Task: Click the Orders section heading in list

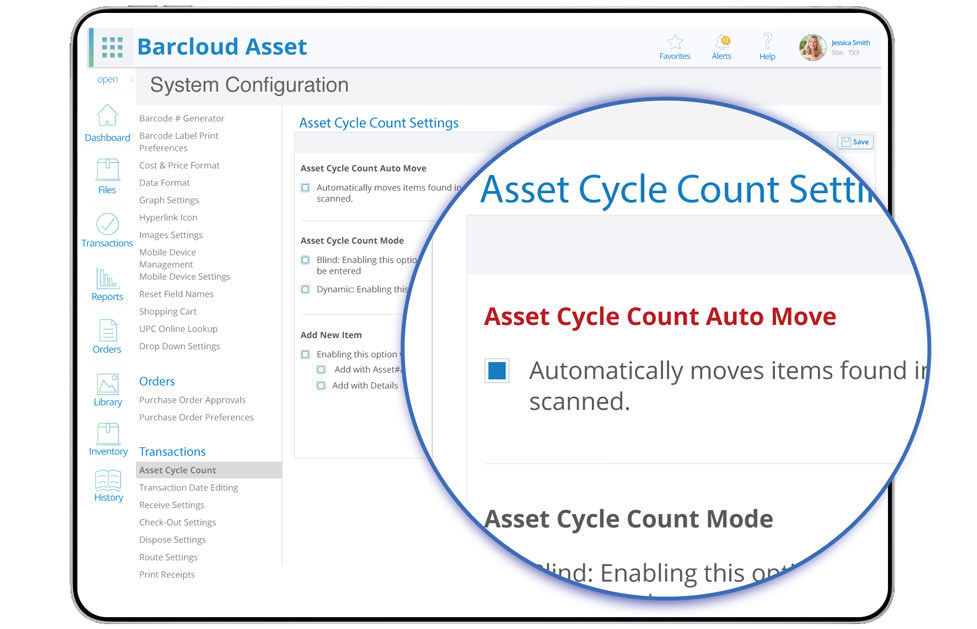Action: click(156, 382)
